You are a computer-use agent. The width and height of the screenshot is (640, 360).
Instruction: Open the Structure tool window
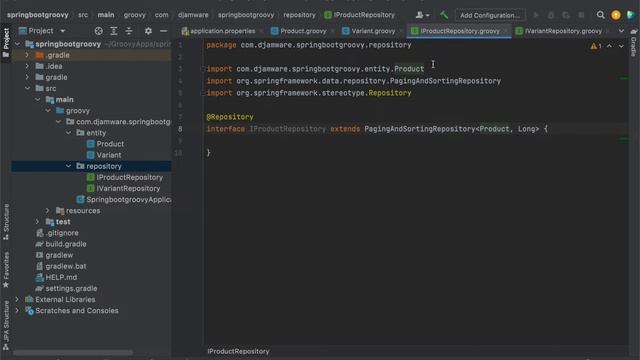(x=6, y=222)
